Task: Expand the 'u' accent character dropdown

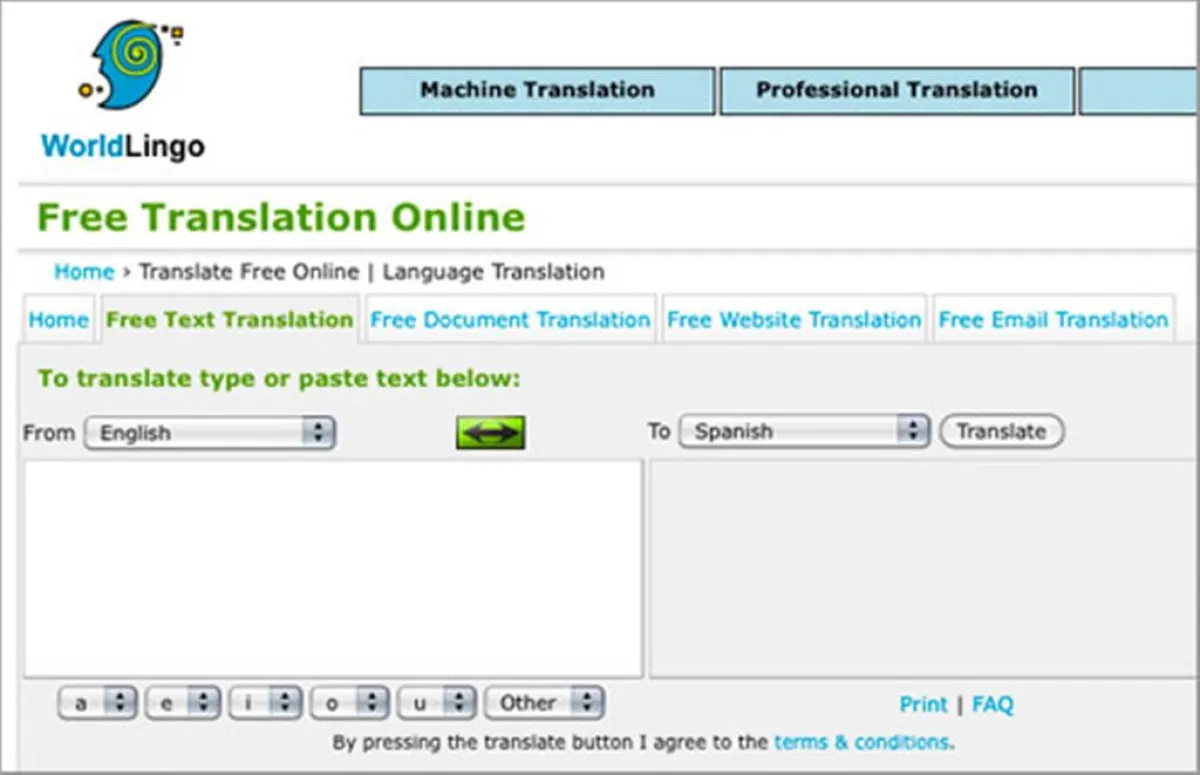Action: (x=436, y=703)
